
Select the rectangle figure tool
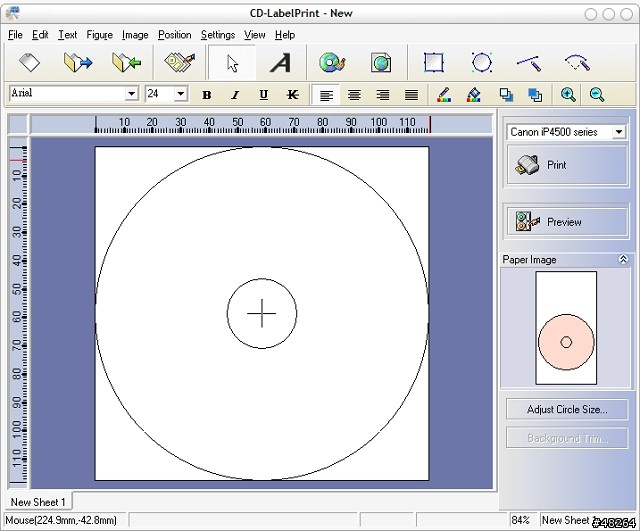(x=433, y=63)
